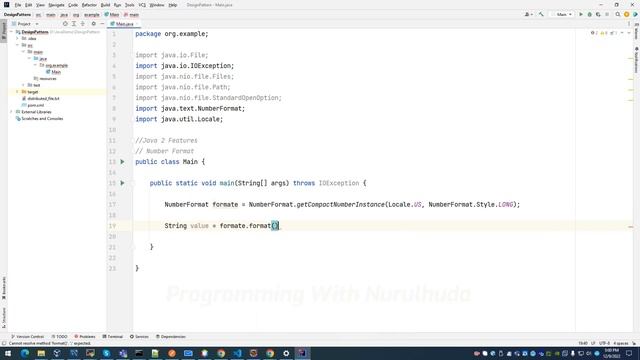Open Microsoft Edge from taskbar
This screenshot has width=640, height=360.
24,353
